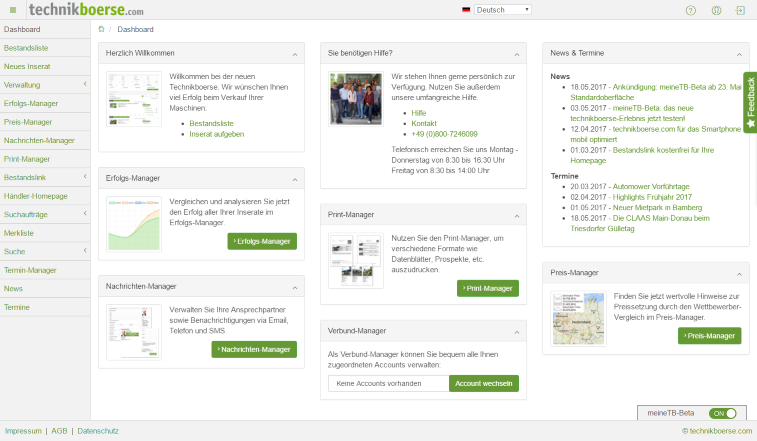Click the logout icon in header
This screenshot has width=757, height=441.
point(740,10)
